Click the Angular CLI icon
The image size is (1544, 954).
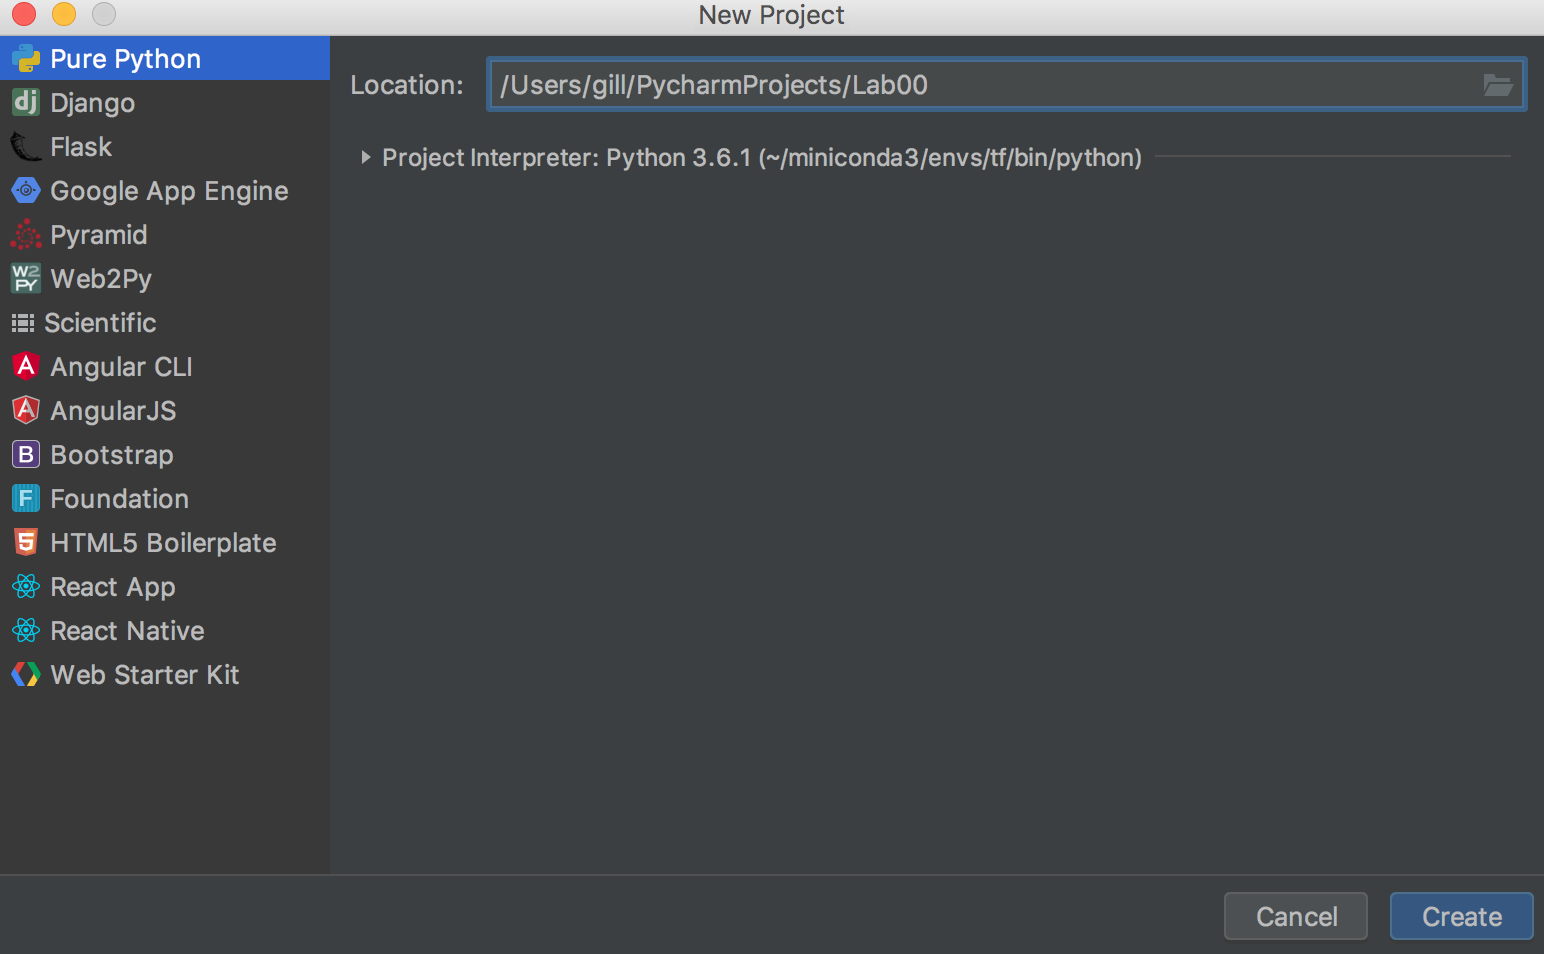point(25,366)
